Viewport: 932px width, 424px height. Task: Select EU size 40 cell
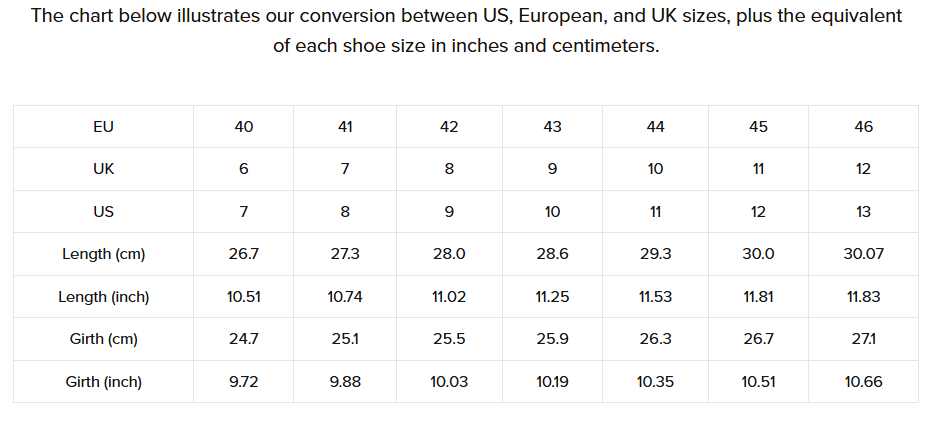244,127
